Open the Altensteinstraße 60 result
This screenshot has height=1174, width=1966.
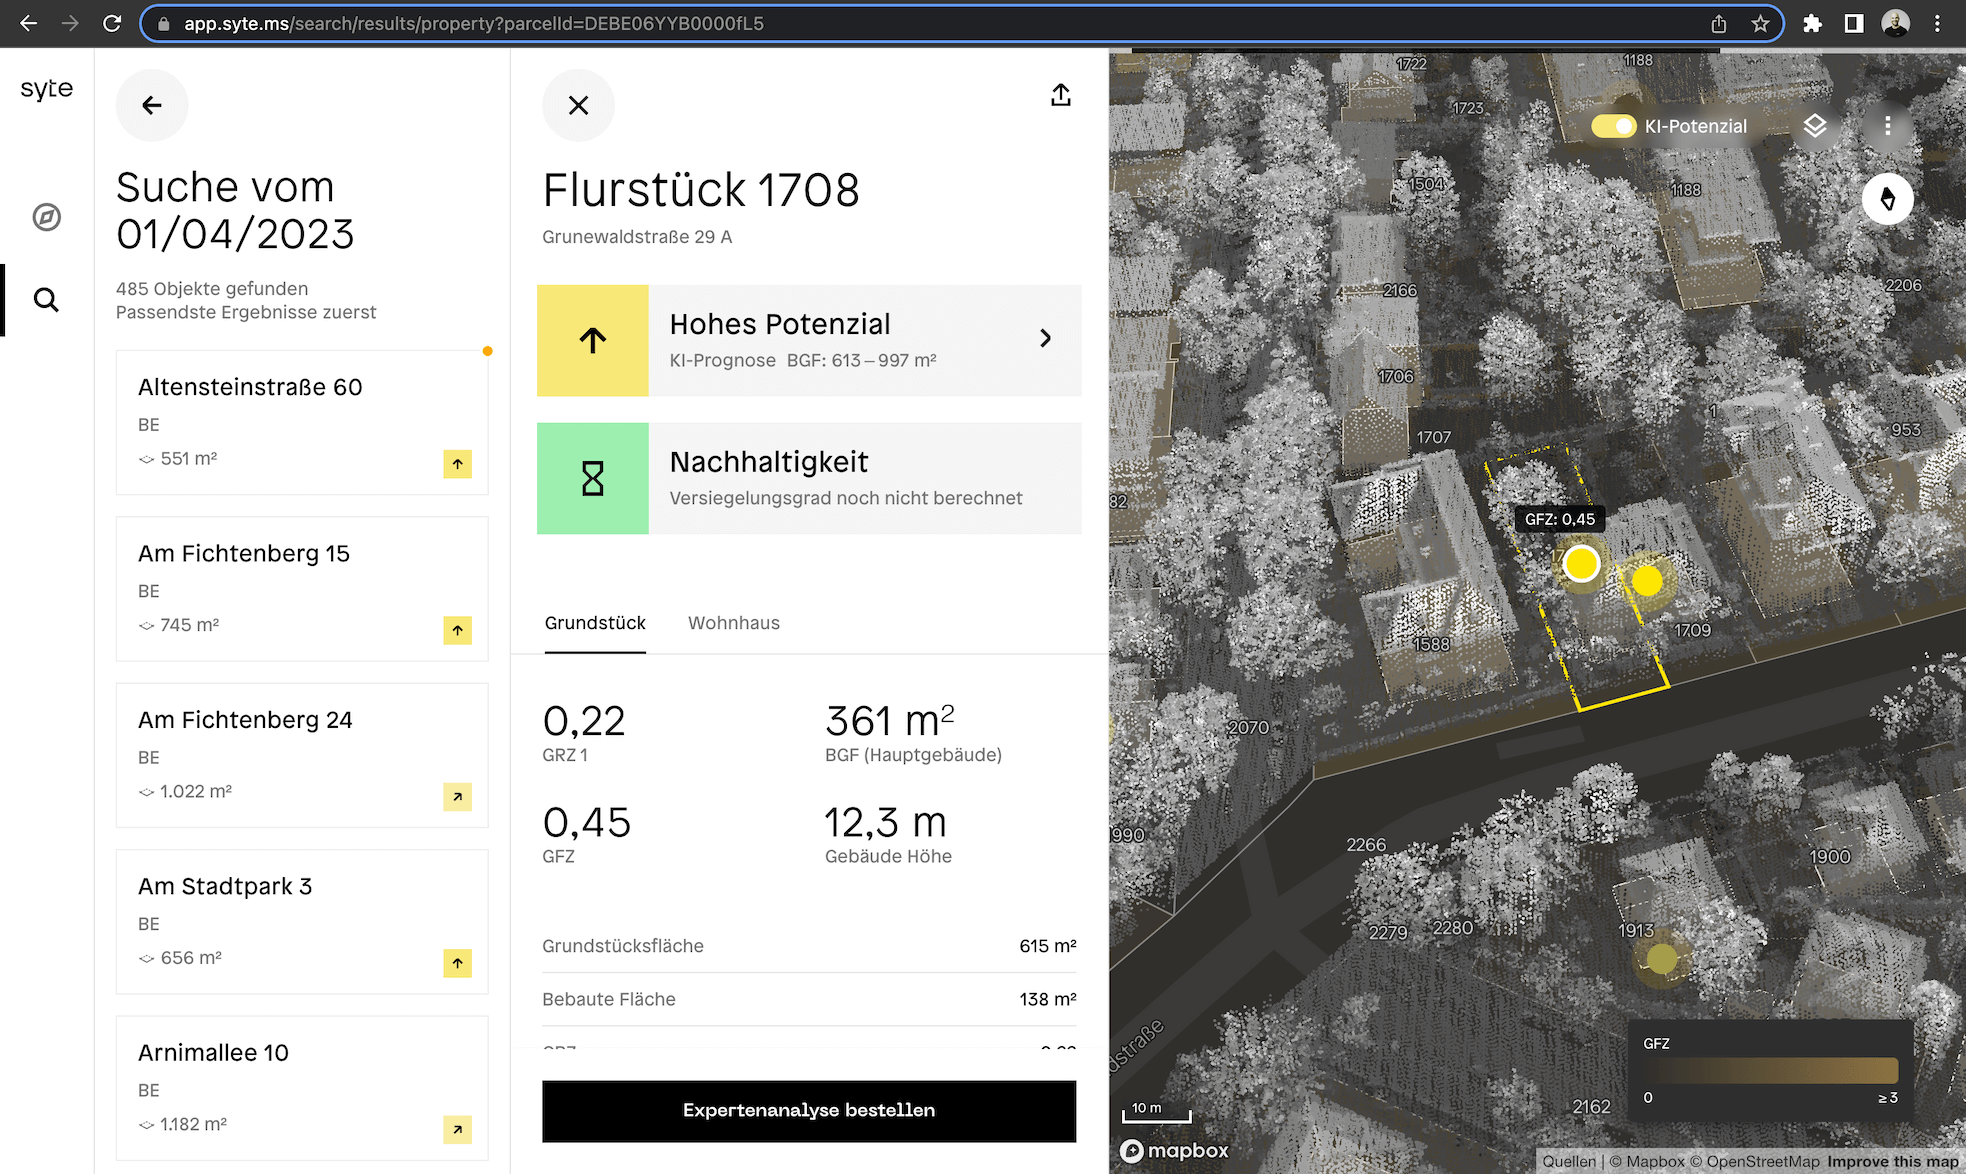click(301, 422)
